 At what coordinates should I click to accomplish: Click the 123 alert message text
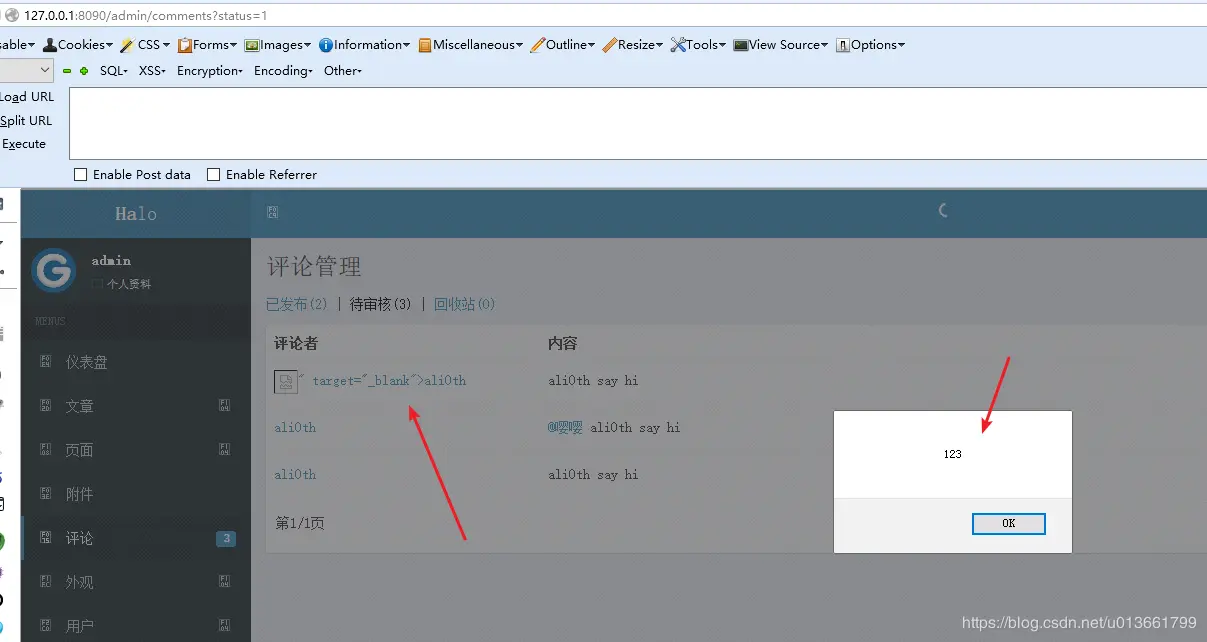click(952, 454)
